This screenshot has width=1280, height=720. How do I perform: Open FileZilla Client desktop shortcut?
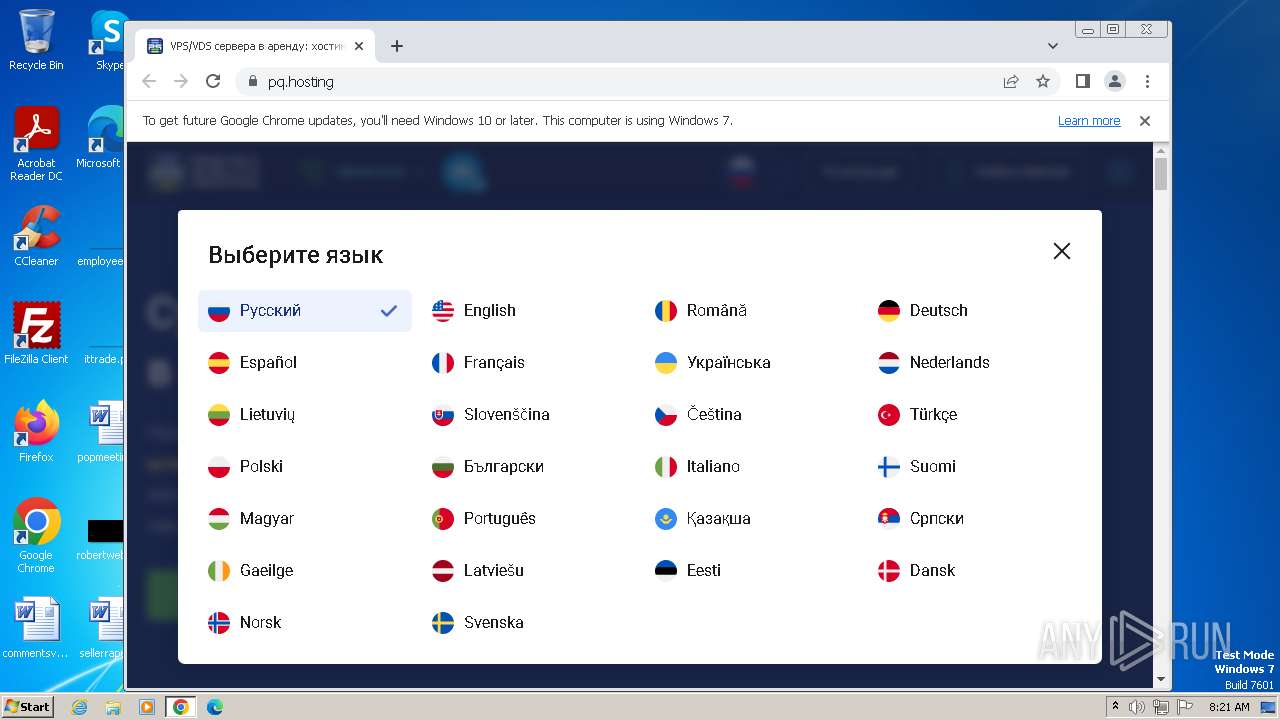coord(36,334)
